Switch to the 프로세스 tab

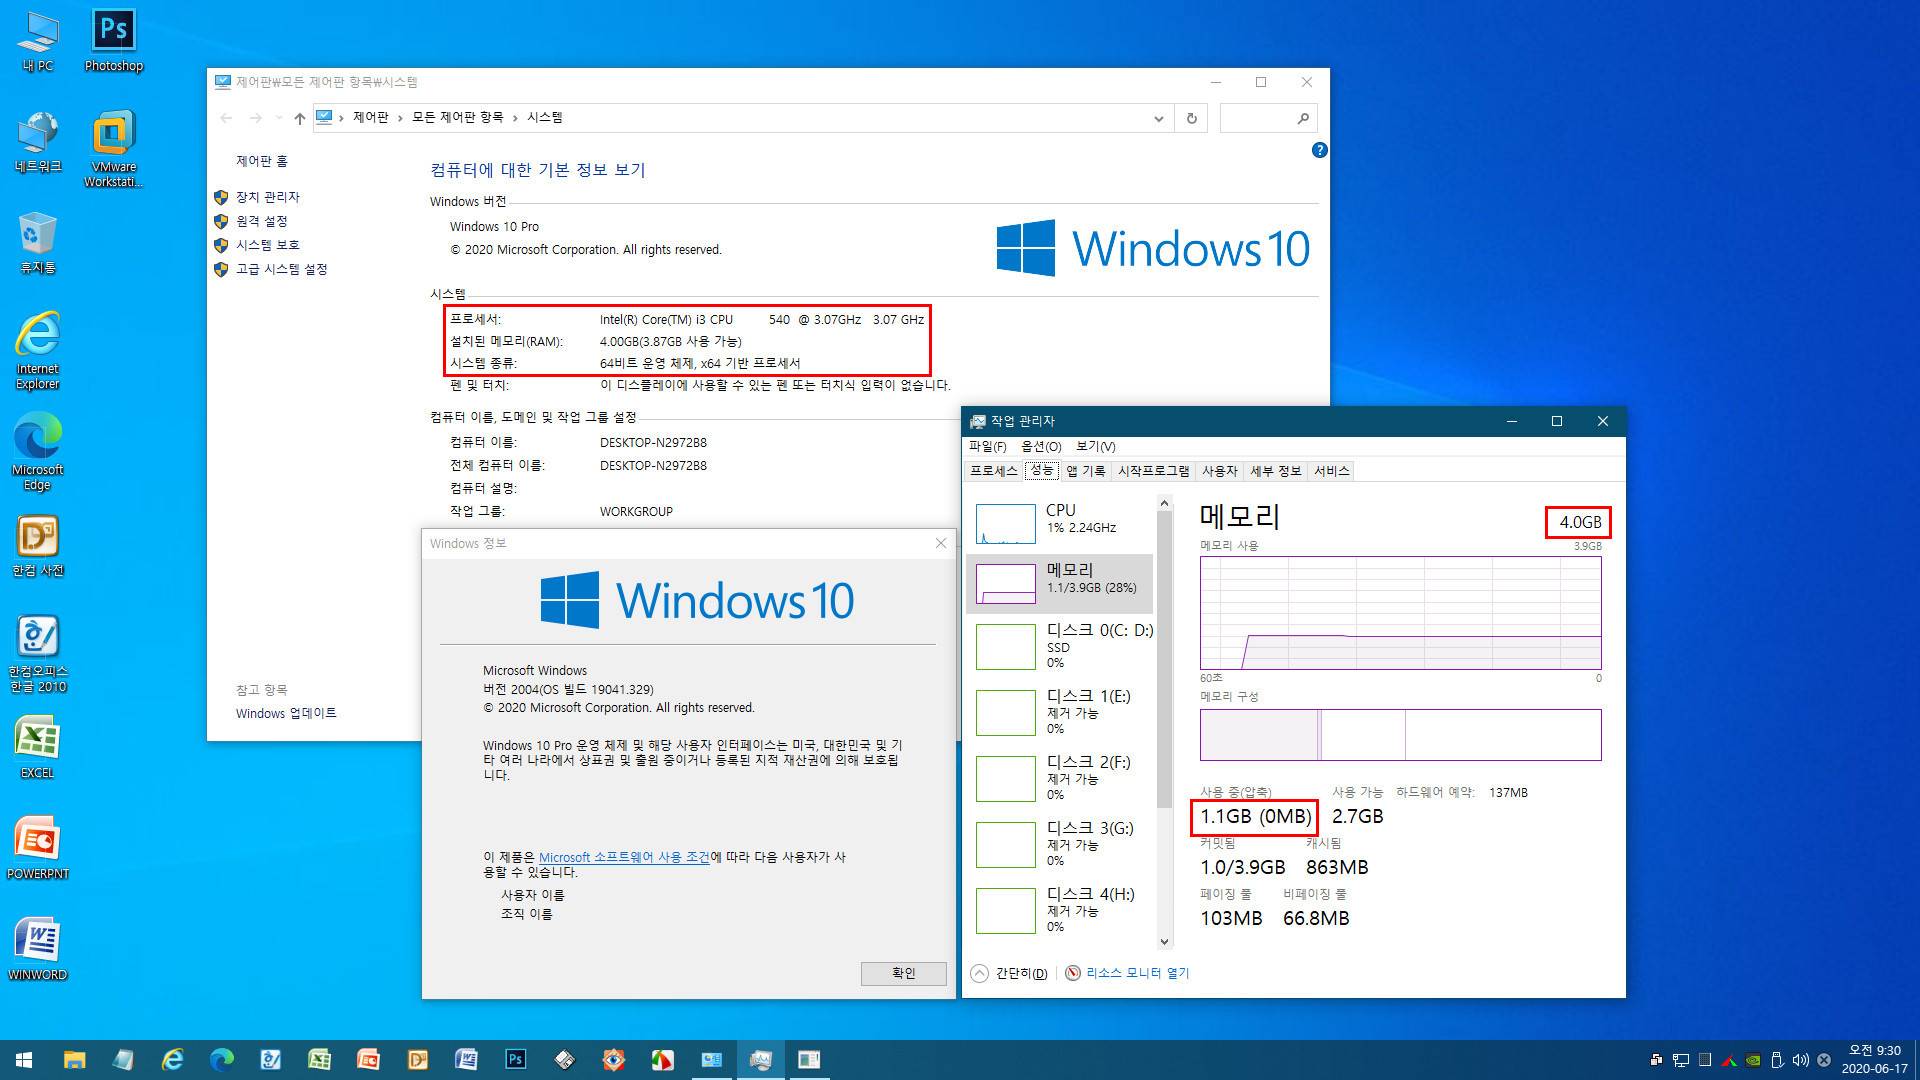pyautogui.click(x=993, y=471)
